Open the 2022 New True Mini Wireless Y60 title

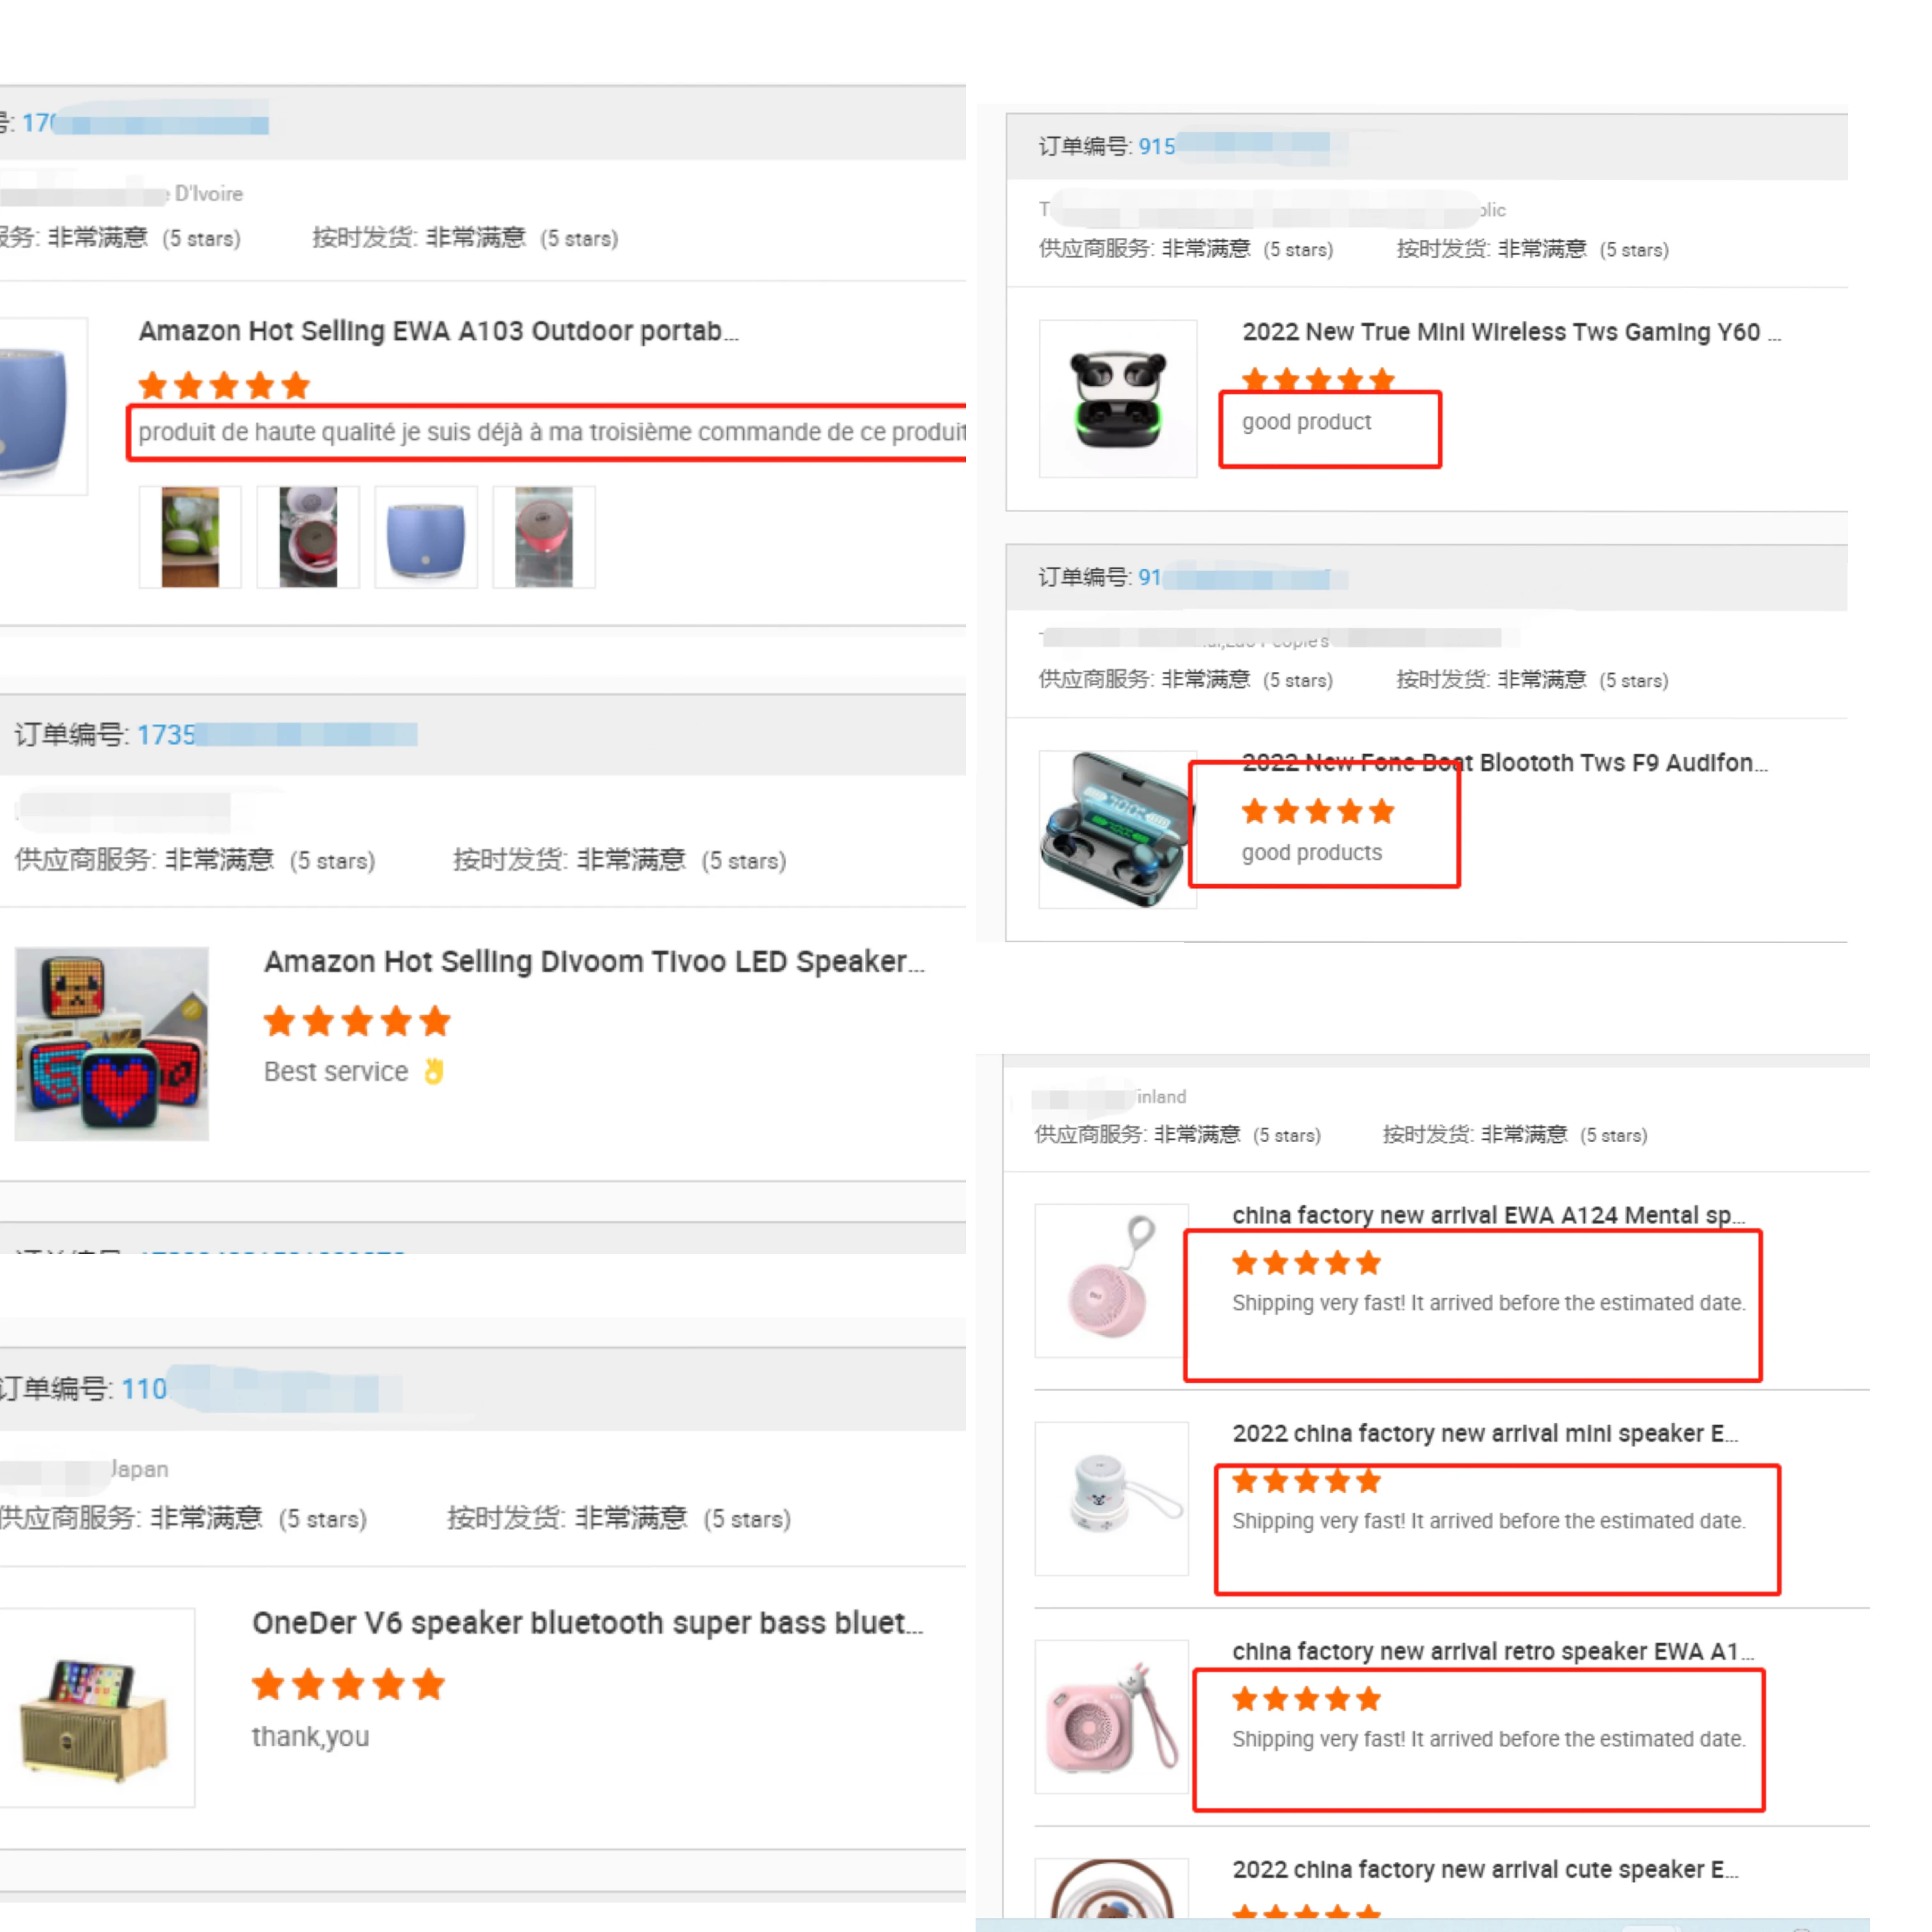point(1511,332)
